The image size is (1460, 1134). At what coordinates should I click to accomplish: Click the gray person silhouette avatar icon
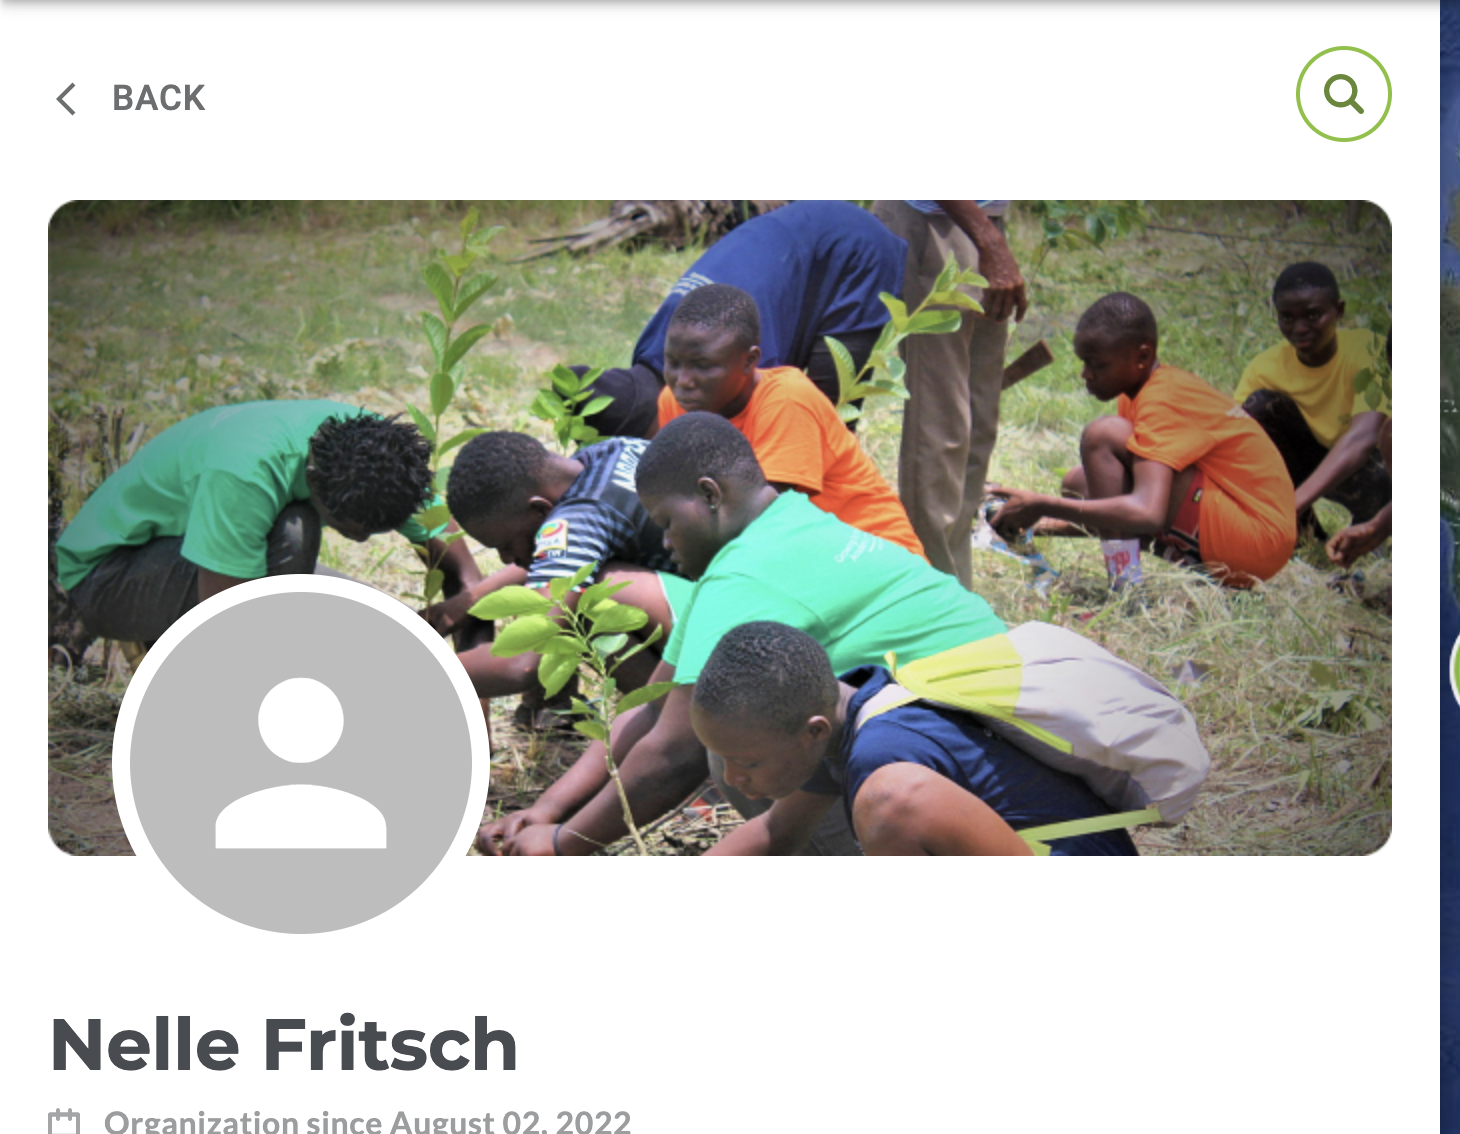point(301,763)
